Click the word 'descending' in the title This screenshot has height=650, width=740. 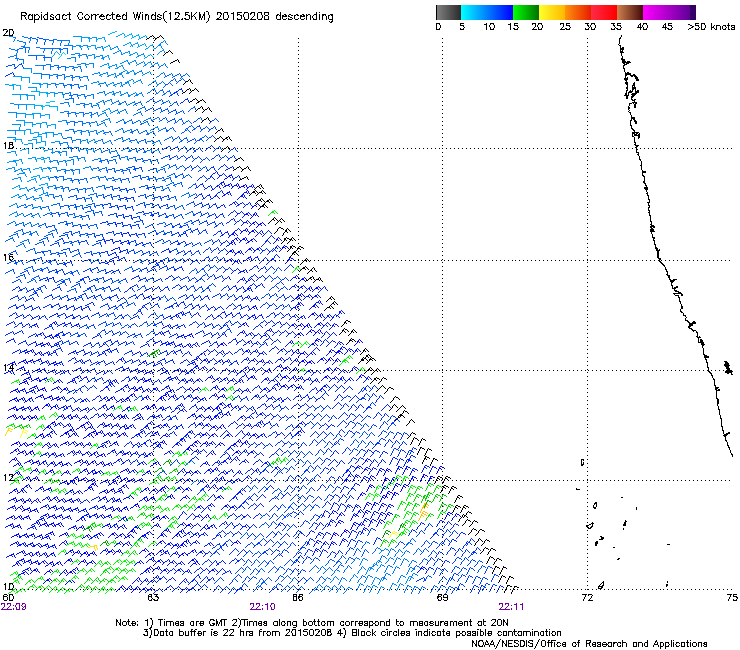pyautogui.click(x=304, y=17)
